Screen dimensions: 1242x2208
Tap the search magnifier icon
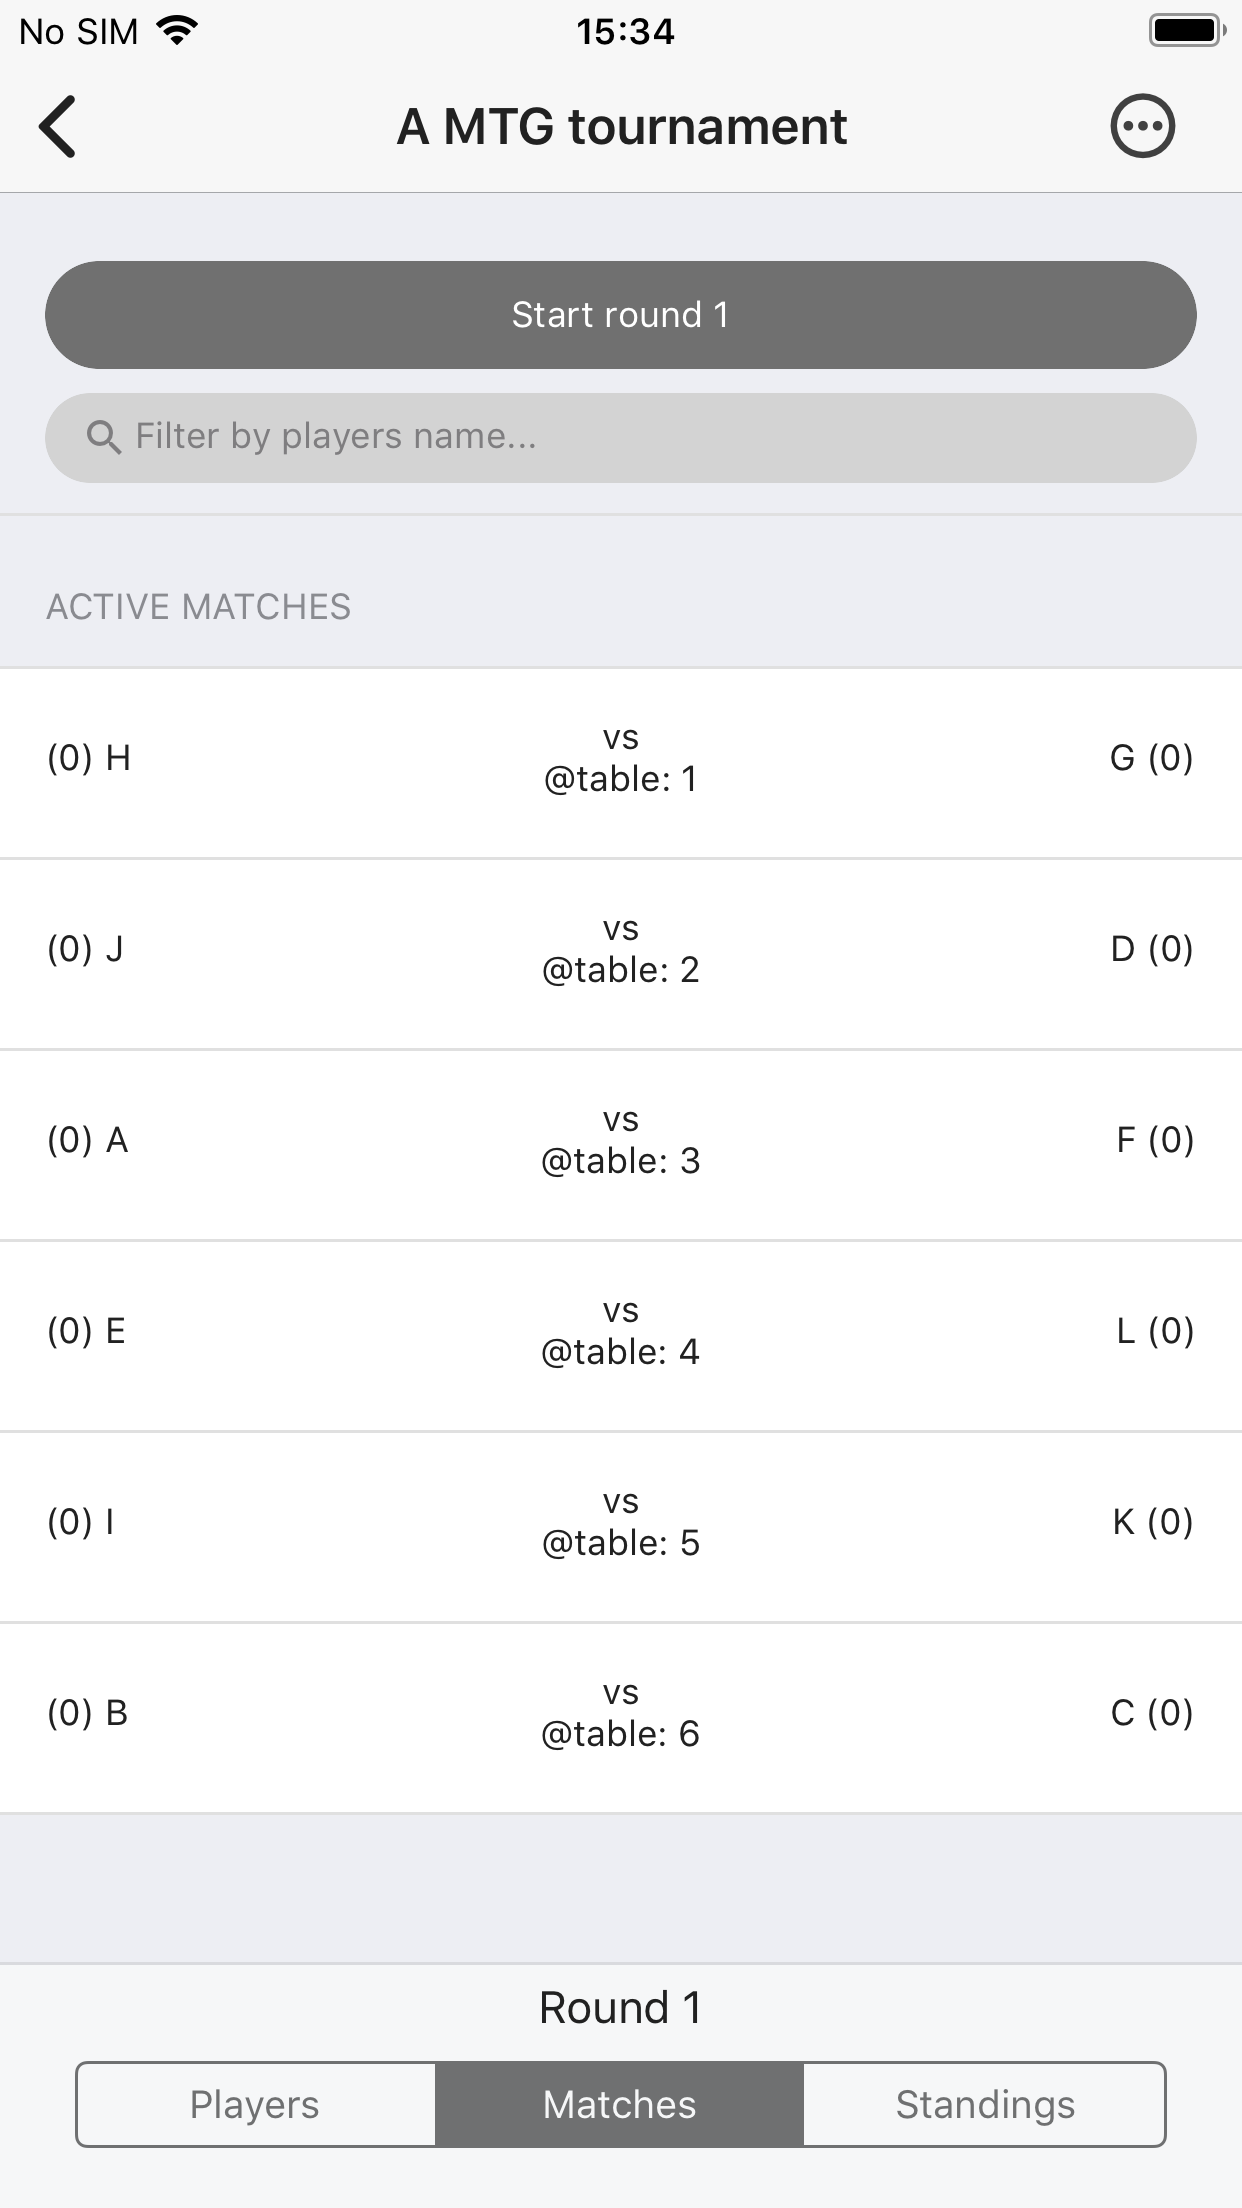point(103,437)
